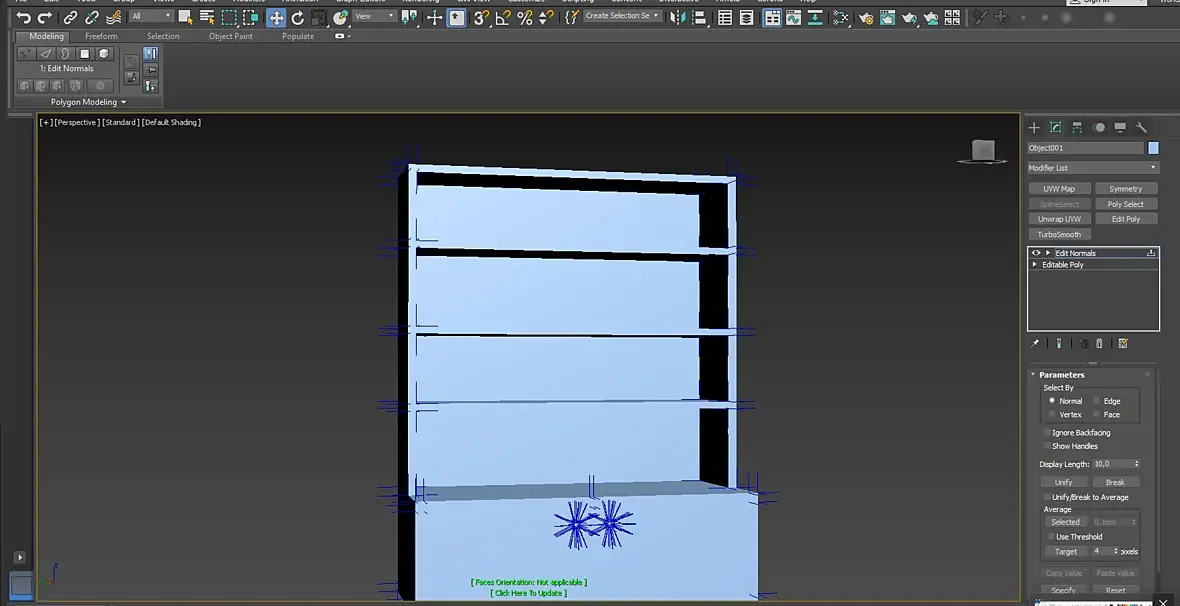This screenshot has height=606, width=1180.
Task: Click the Select and Place tool
Action: coord(341,17)
